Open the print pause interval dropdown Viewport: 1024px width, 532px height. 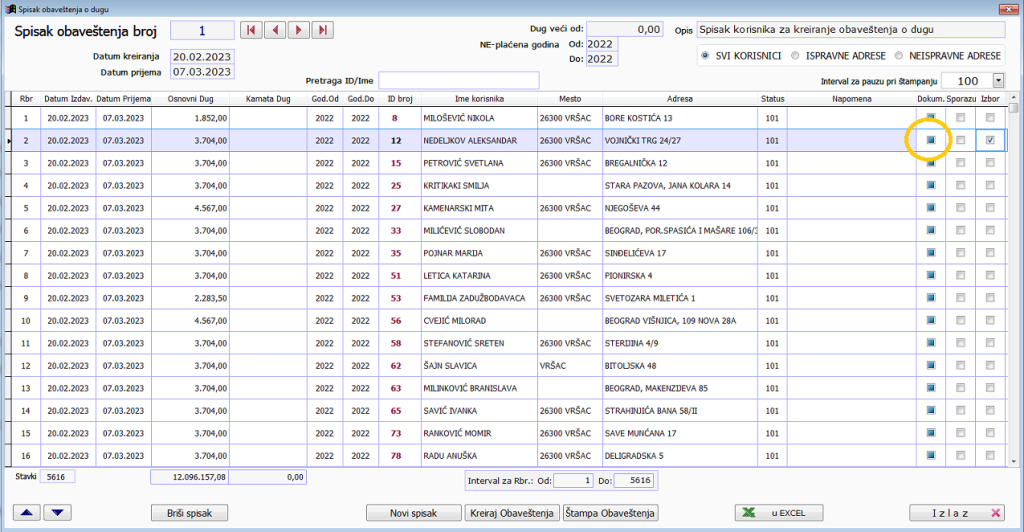coord(998,81)
